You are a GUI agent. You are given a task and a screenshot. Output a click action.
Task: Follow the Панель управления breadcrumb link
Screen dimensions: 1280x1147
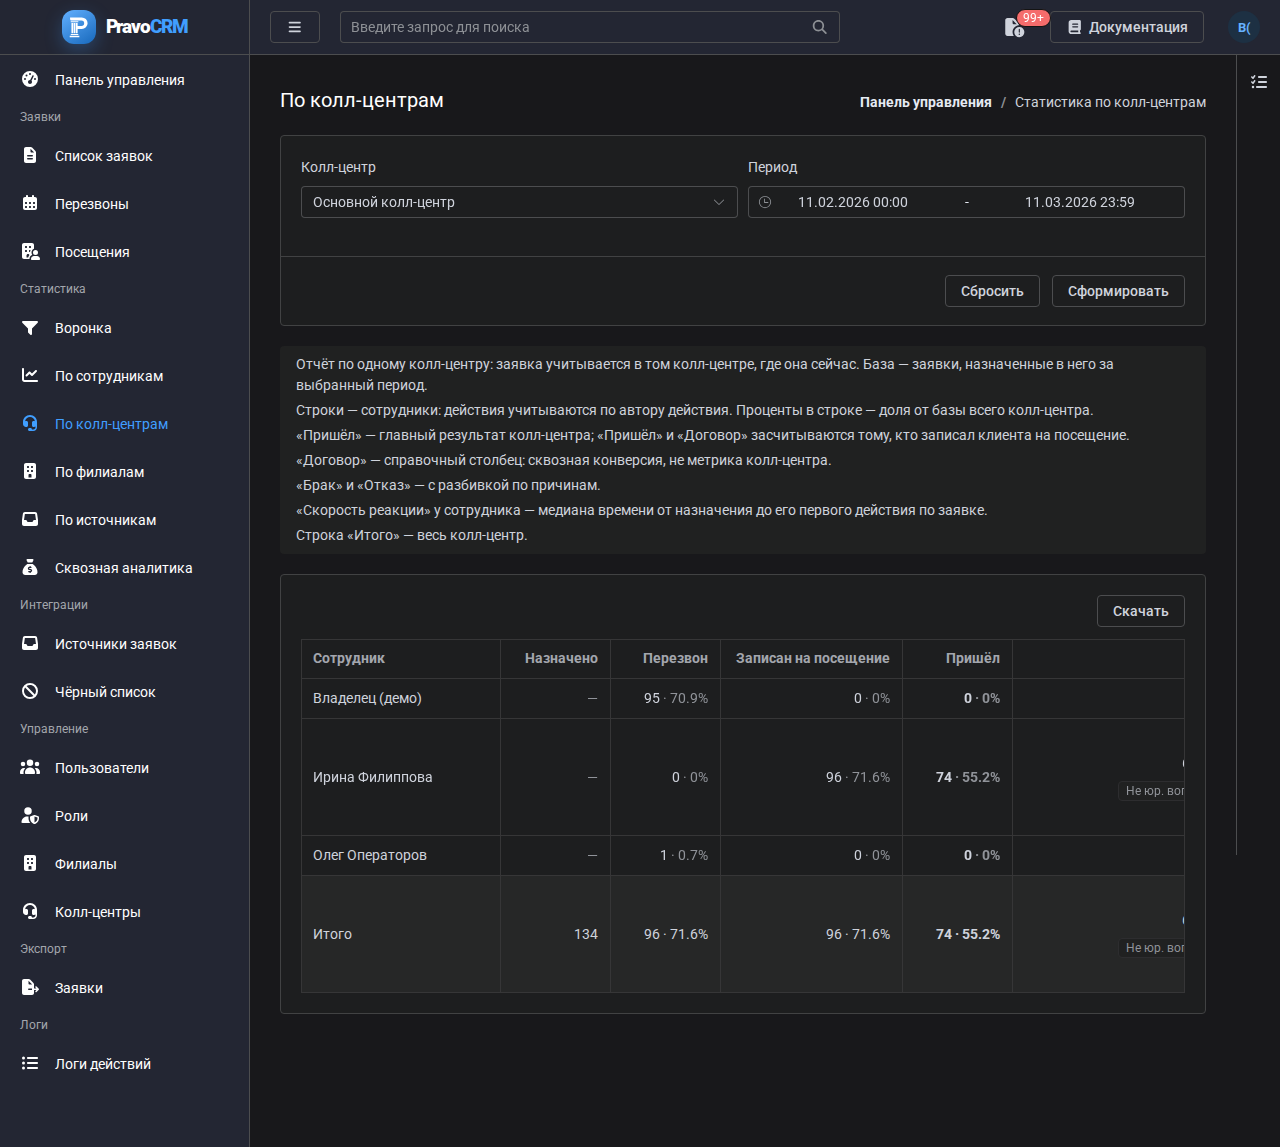point(926,102)
